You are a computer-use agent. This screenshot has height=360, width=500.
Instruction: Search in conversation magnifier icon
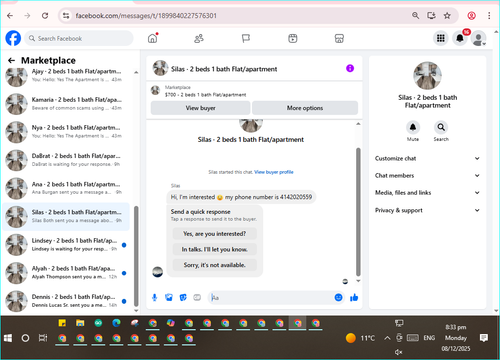pos(441,127)
